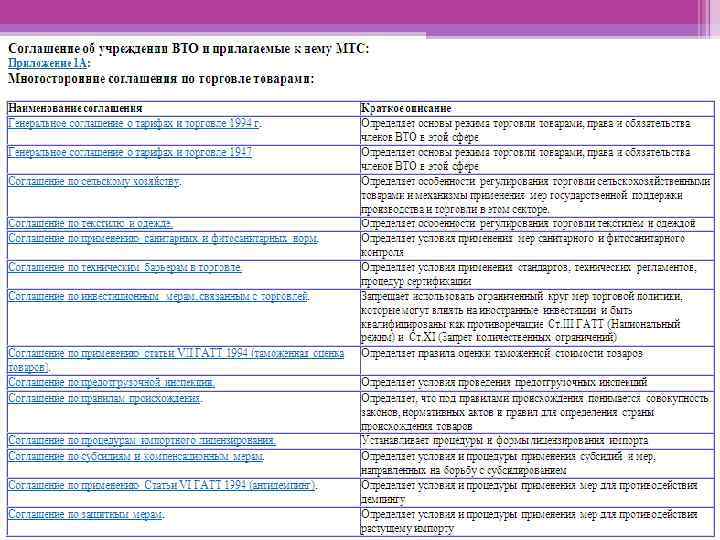The height and width of the screenshot is (540, 720).
Task: Open Соглашение по текстилю и одежде link
Action: point(90,224)
